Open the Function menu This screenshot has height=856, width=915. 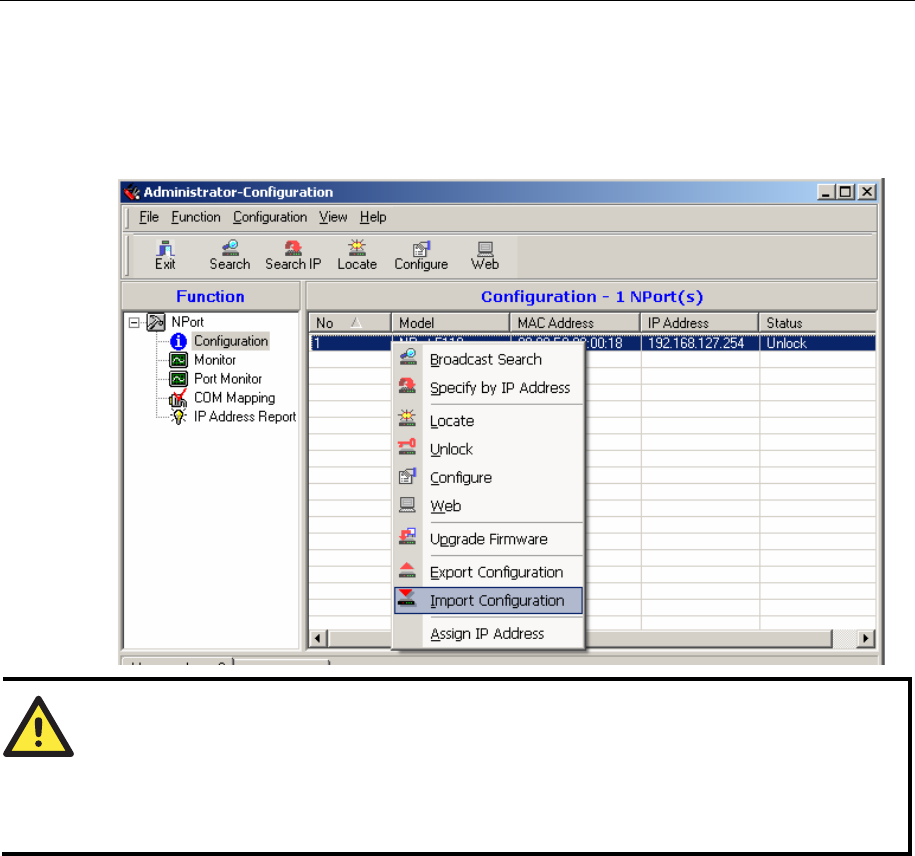196,217
